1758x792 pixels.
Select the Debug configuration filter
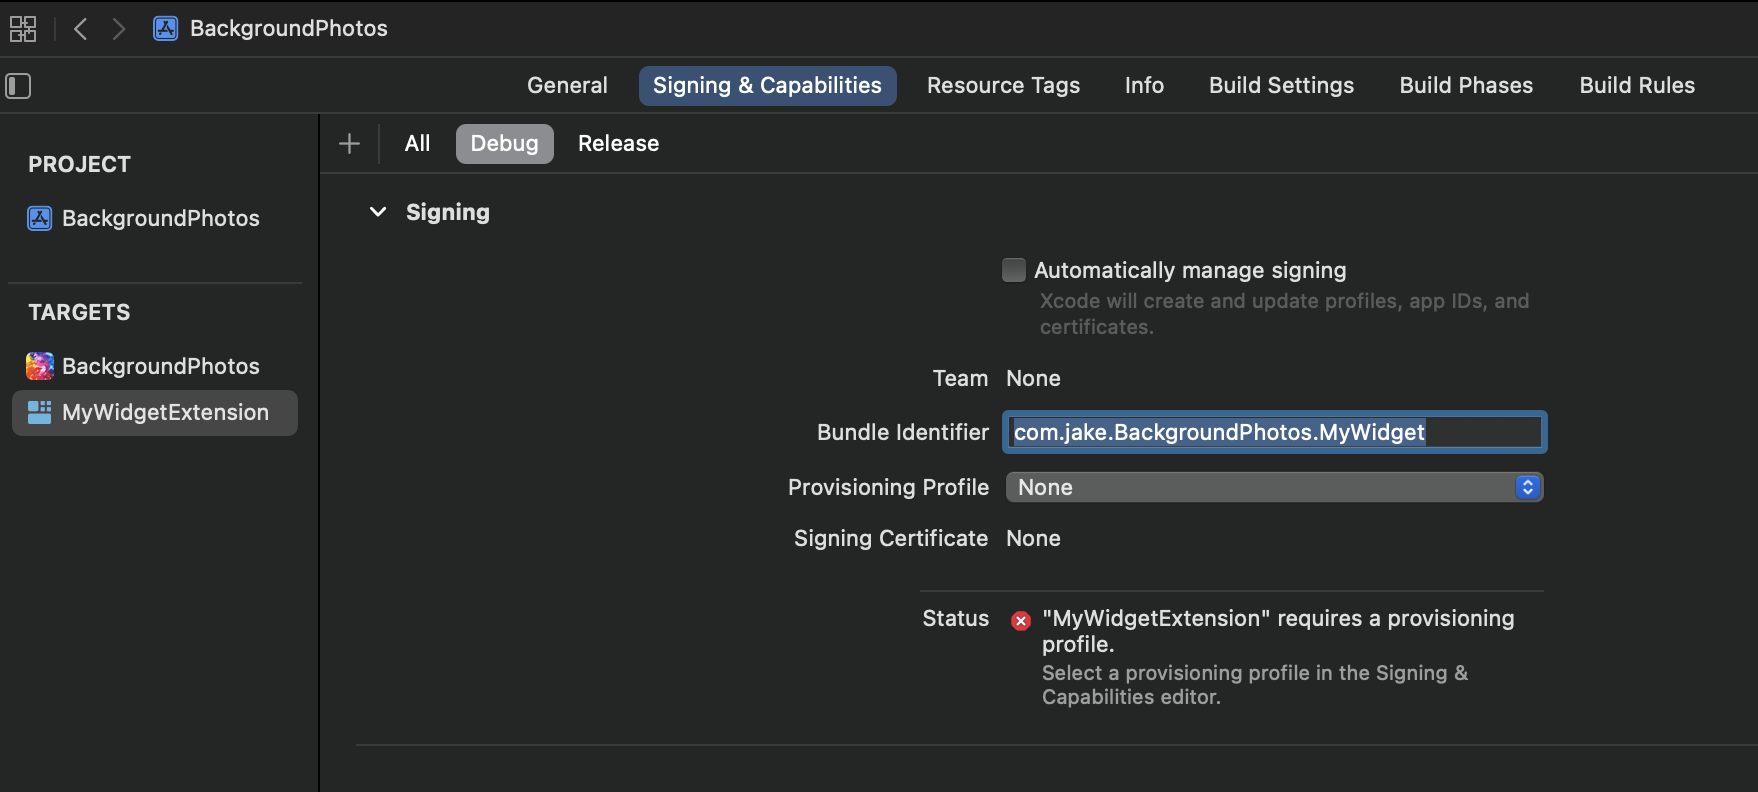tap(504, 144)
